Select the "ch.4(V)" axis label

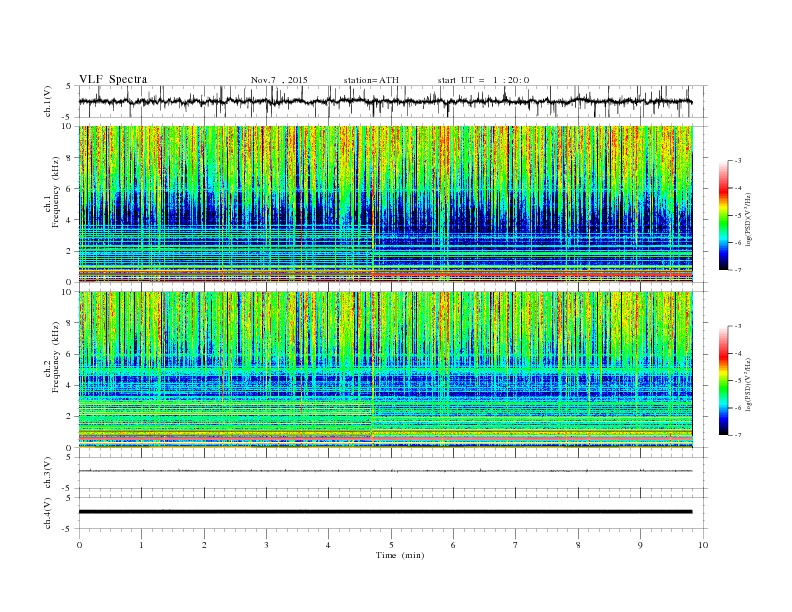(48, 513)
